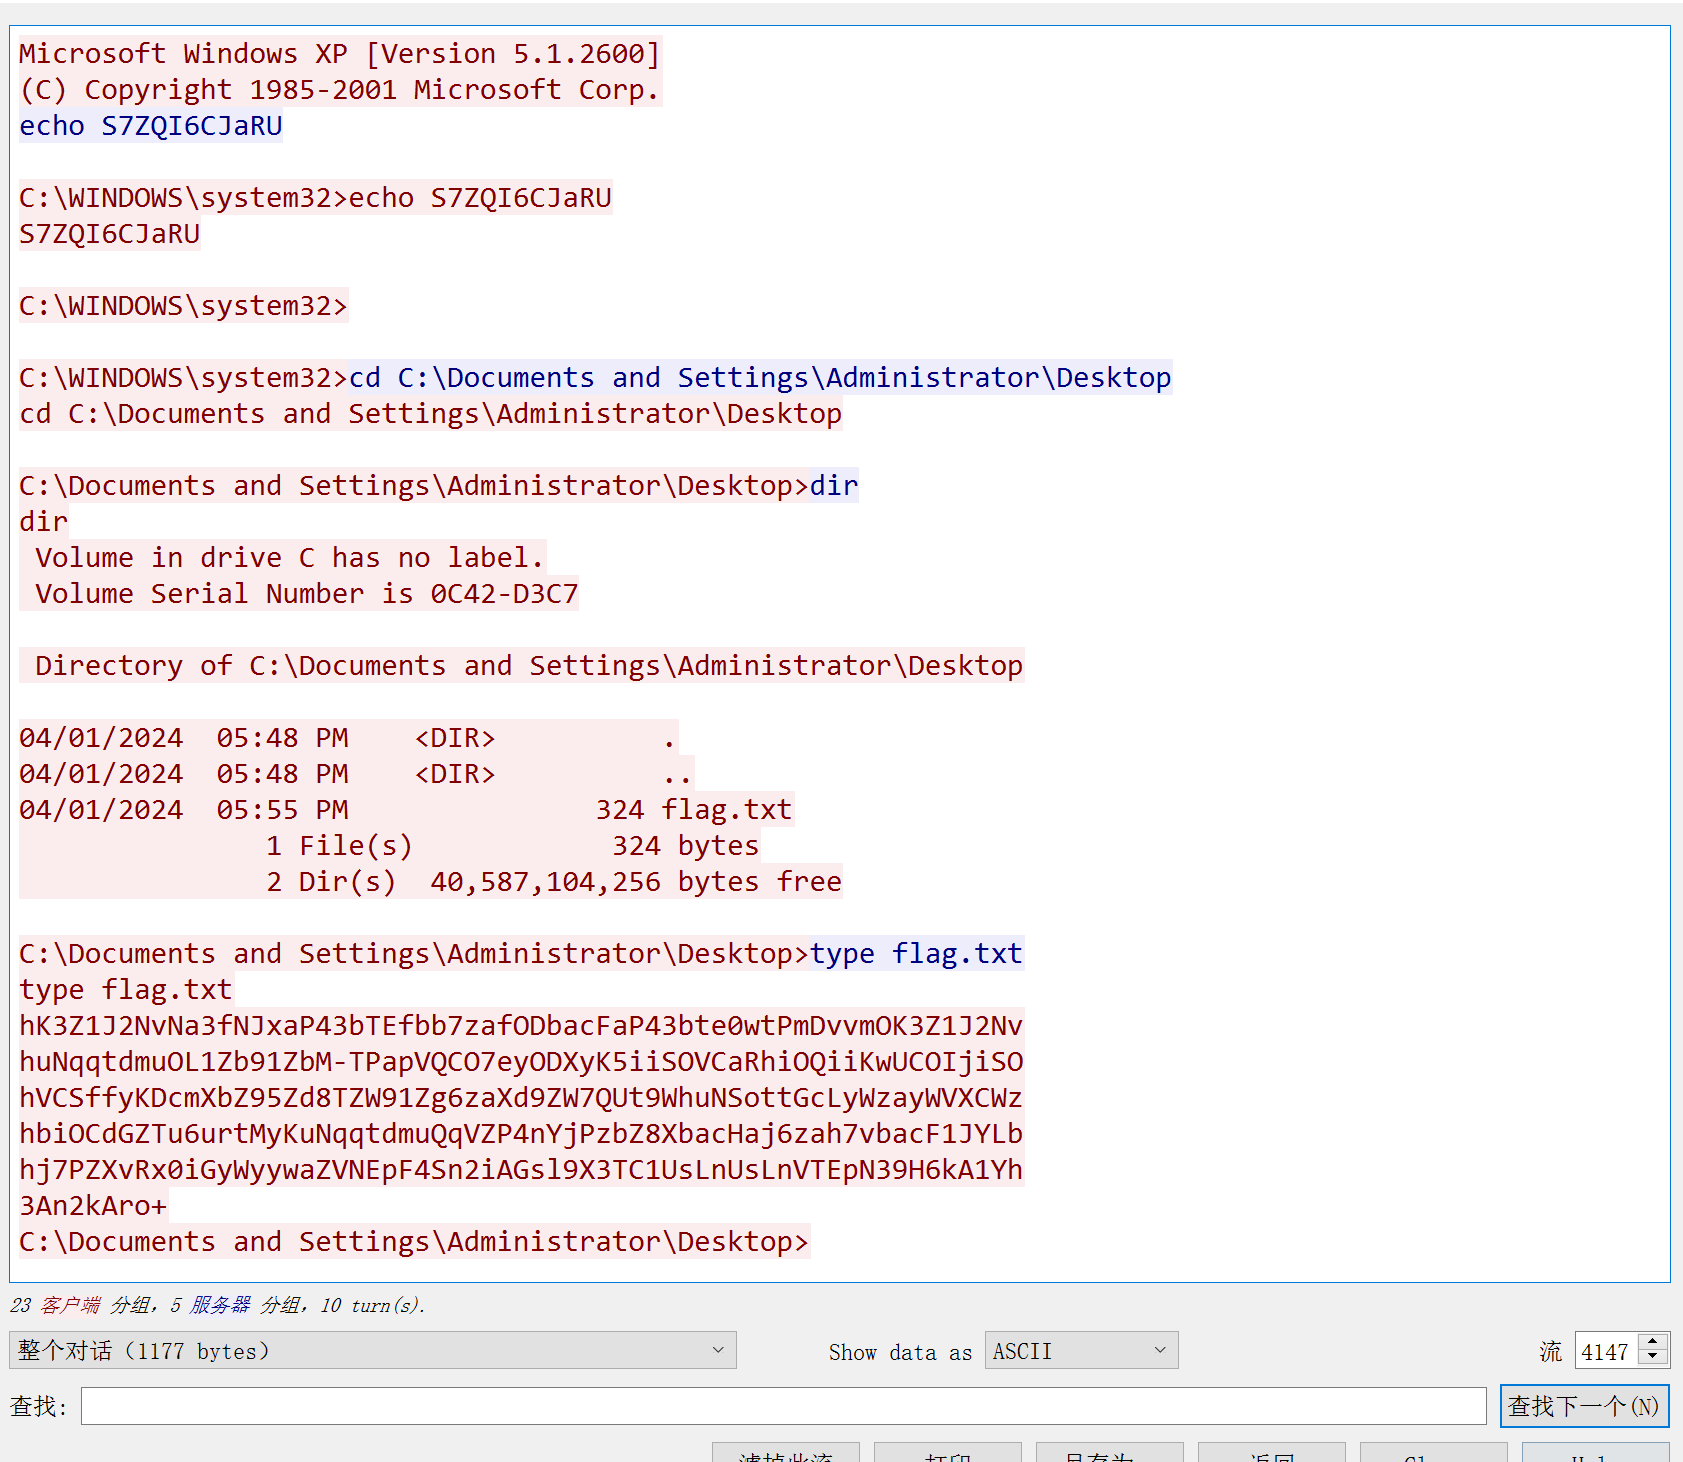The width and height of the screenshot is (1683, 1462).
Task: Click the 'Microsoft Windows XP [Version 5.1.2600]' line
Action: pyautogui.click(x=340, y=53)
